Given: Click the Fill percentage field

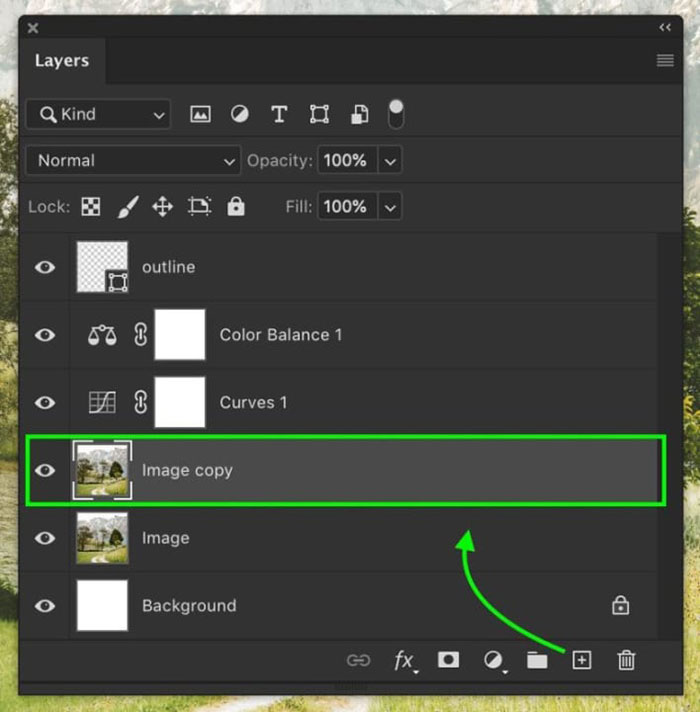Looking at the screenshot, I should 344,207.
